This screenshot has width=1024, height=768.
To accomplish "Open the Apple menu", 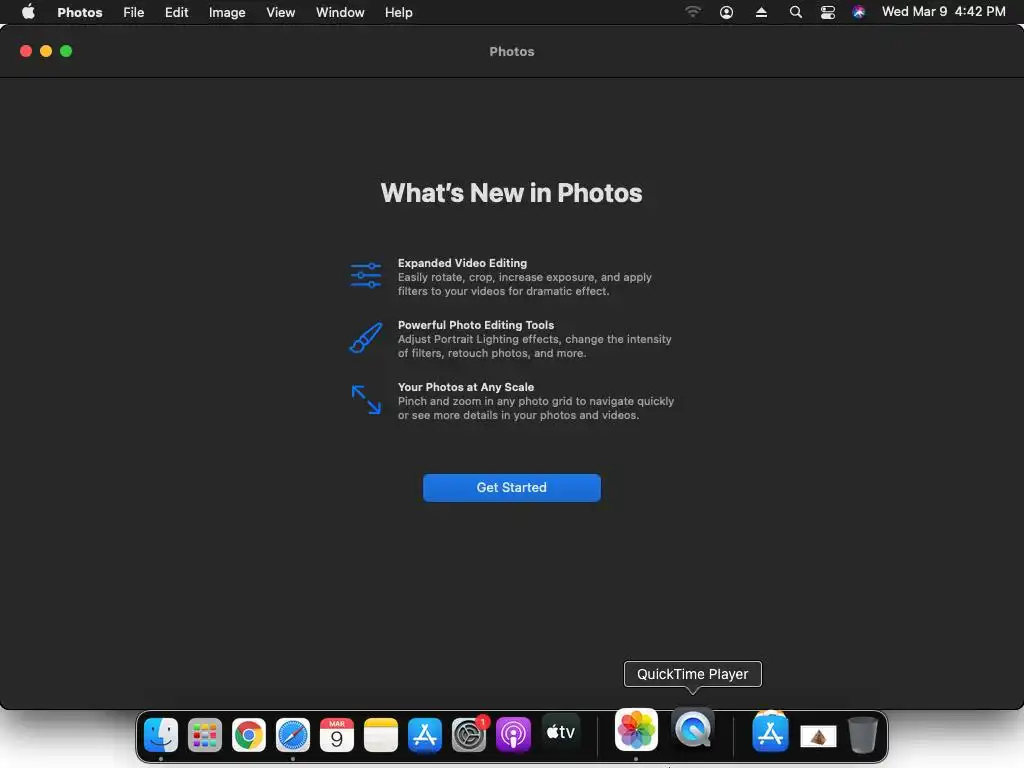I will [28, 12].
